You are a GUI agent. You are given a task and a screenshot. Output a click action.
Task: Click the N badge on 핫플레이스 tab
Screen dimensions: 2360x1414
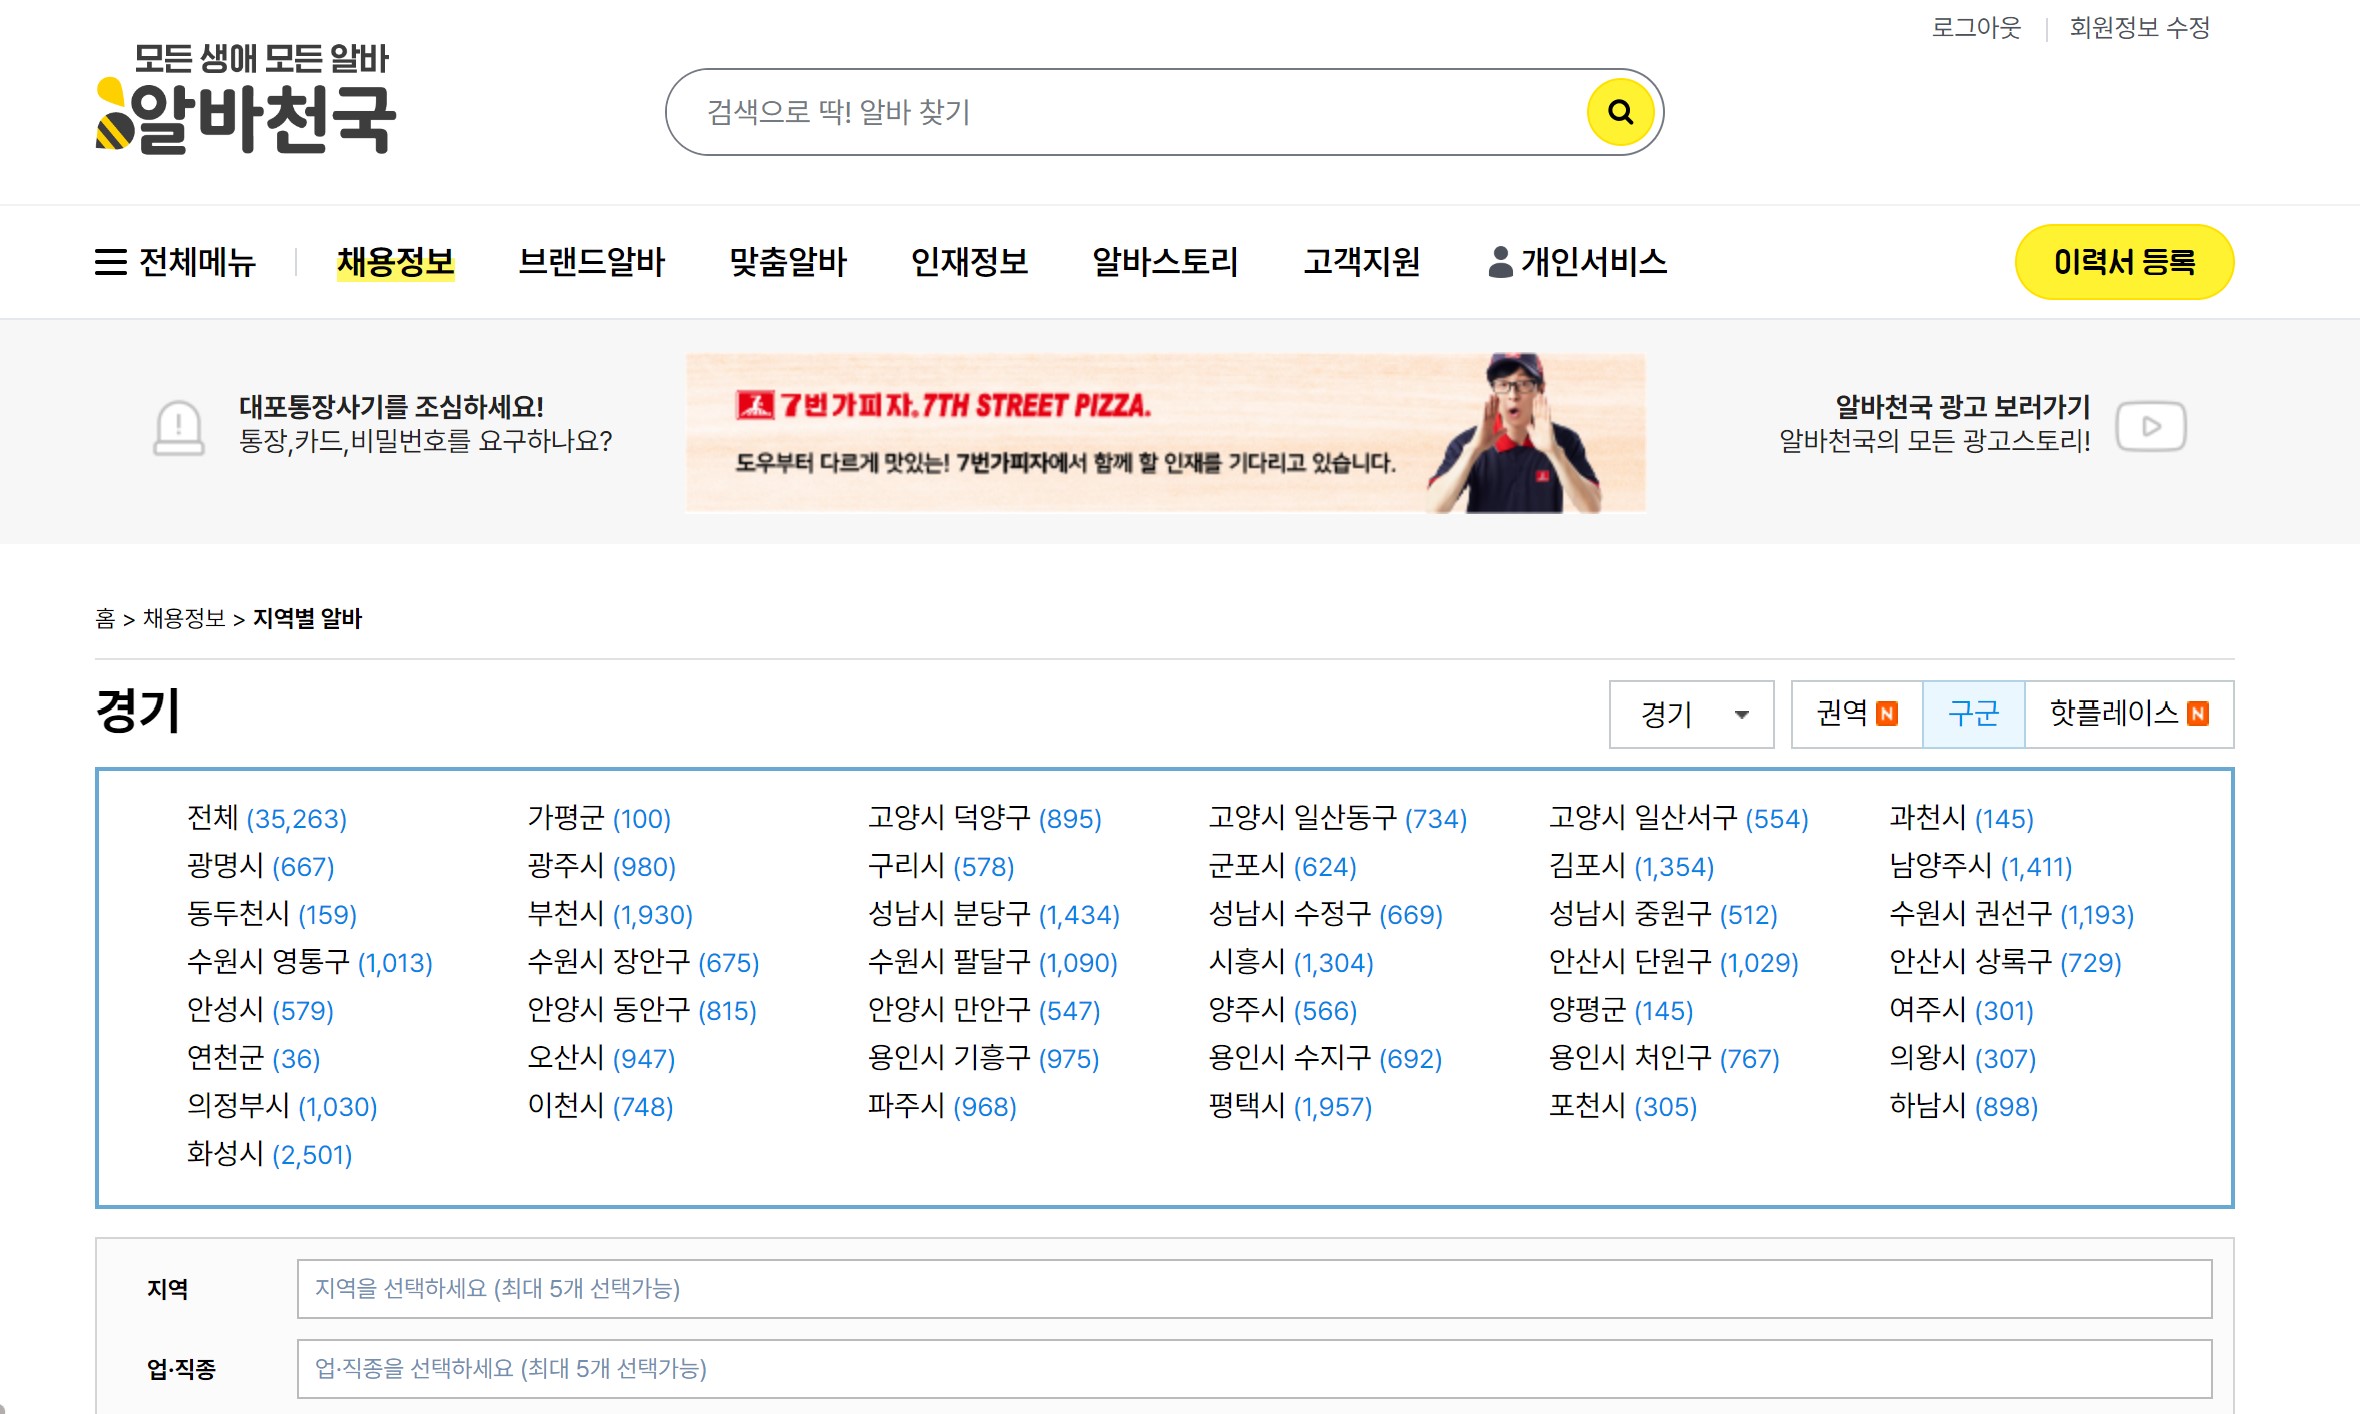pyautogui.click(x=2198, y=714)
